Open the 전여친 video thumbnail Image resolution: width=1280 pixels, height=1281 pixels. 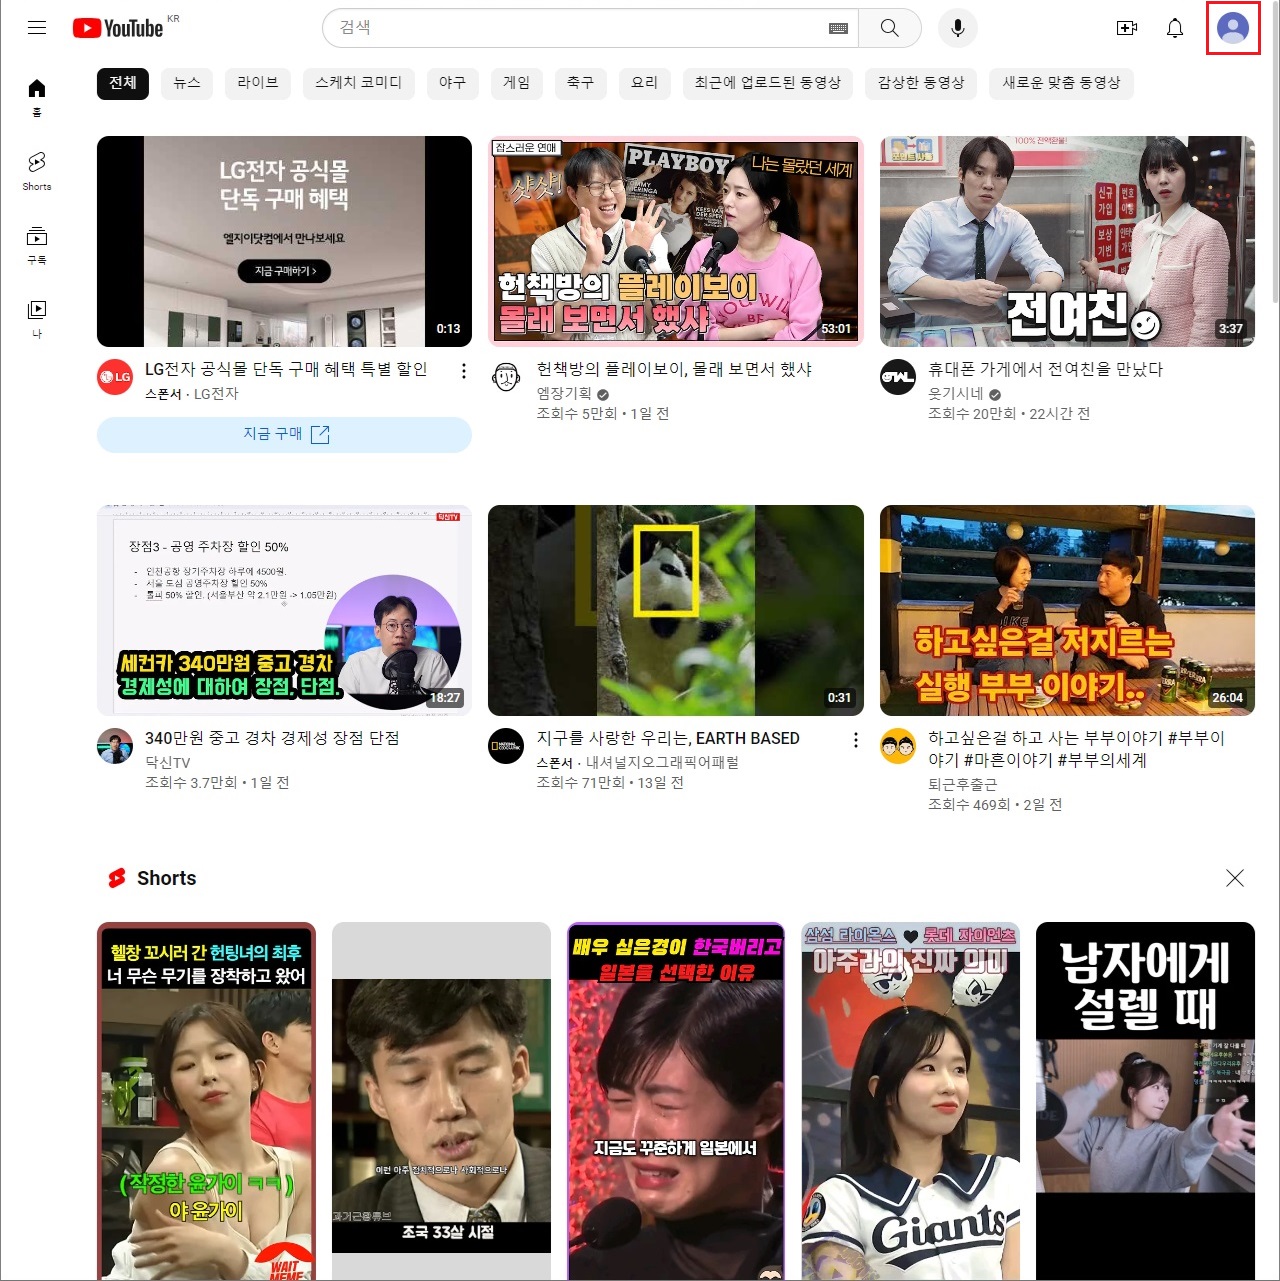tap(1067, 241)
